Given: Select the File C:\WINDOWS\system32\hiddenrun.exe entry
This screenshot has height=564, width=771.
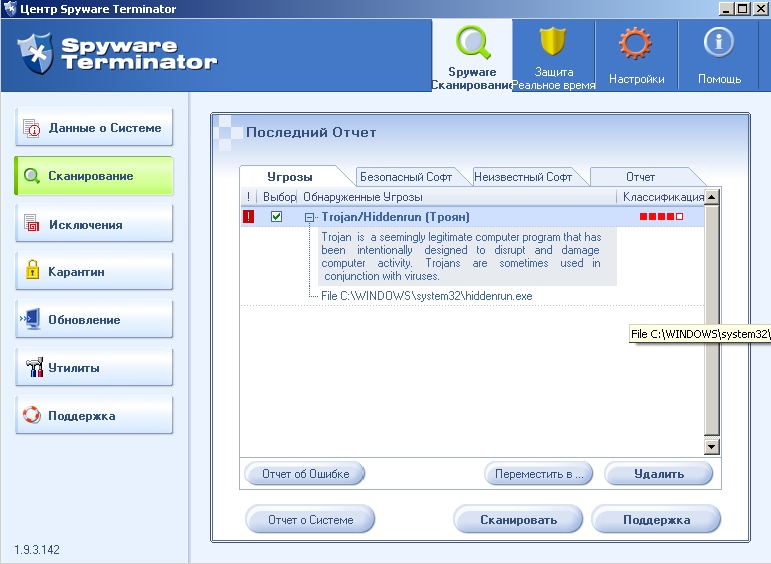Looking at the screenshot, I should click(x=426, y=296).
